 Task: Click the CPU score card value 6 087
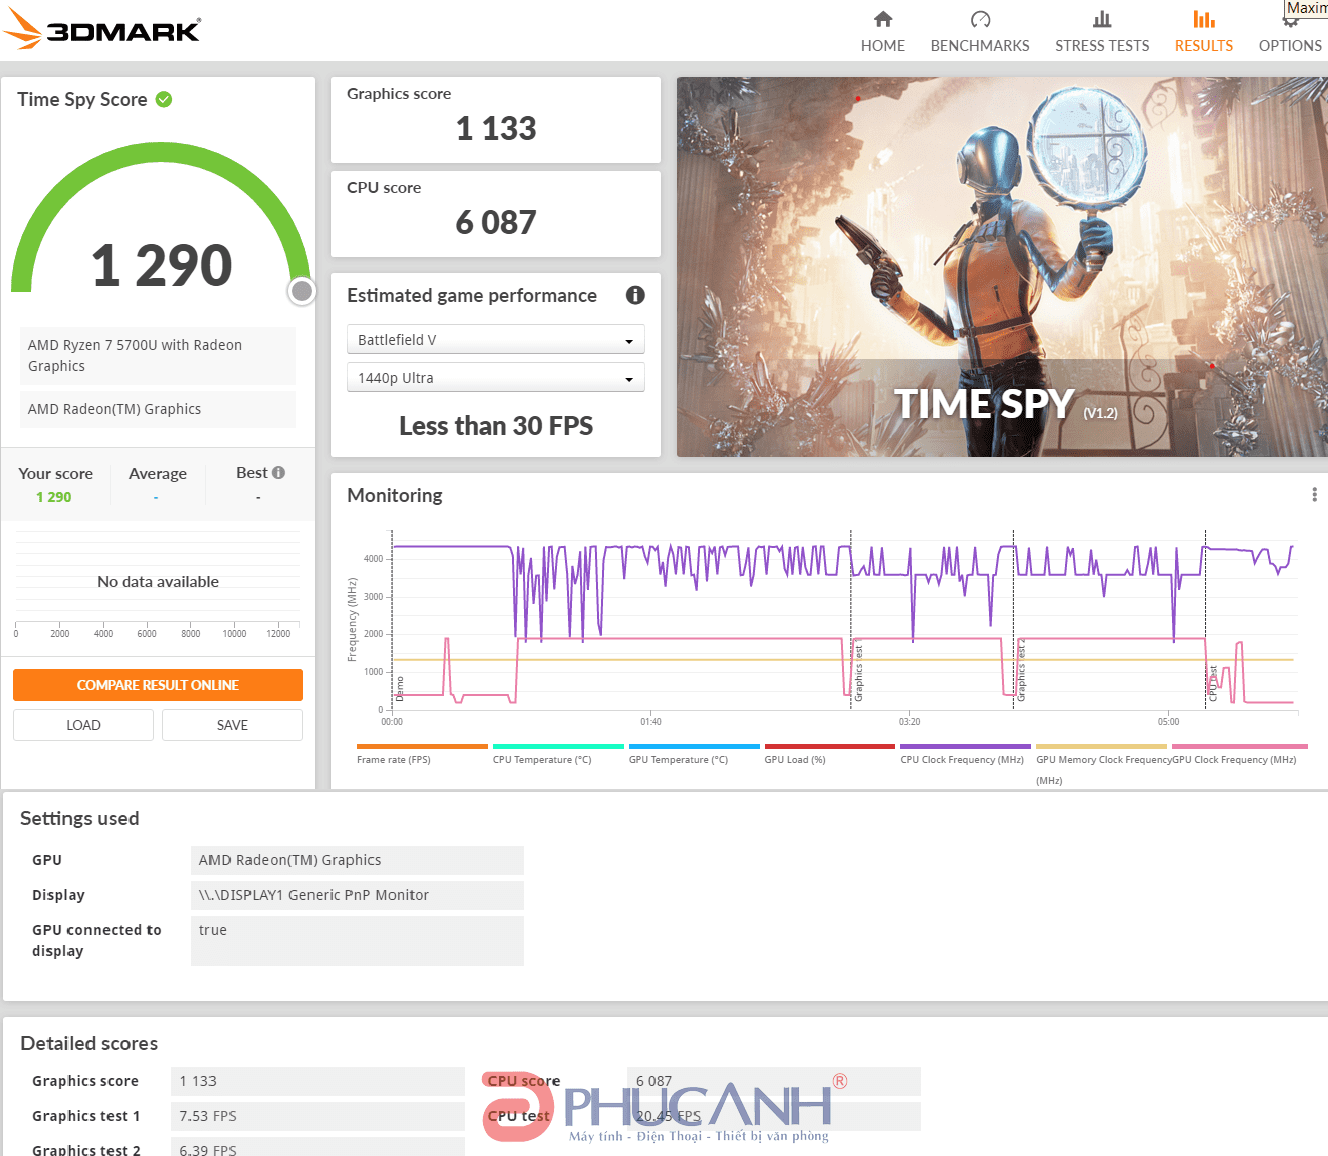tap(496, 222)
